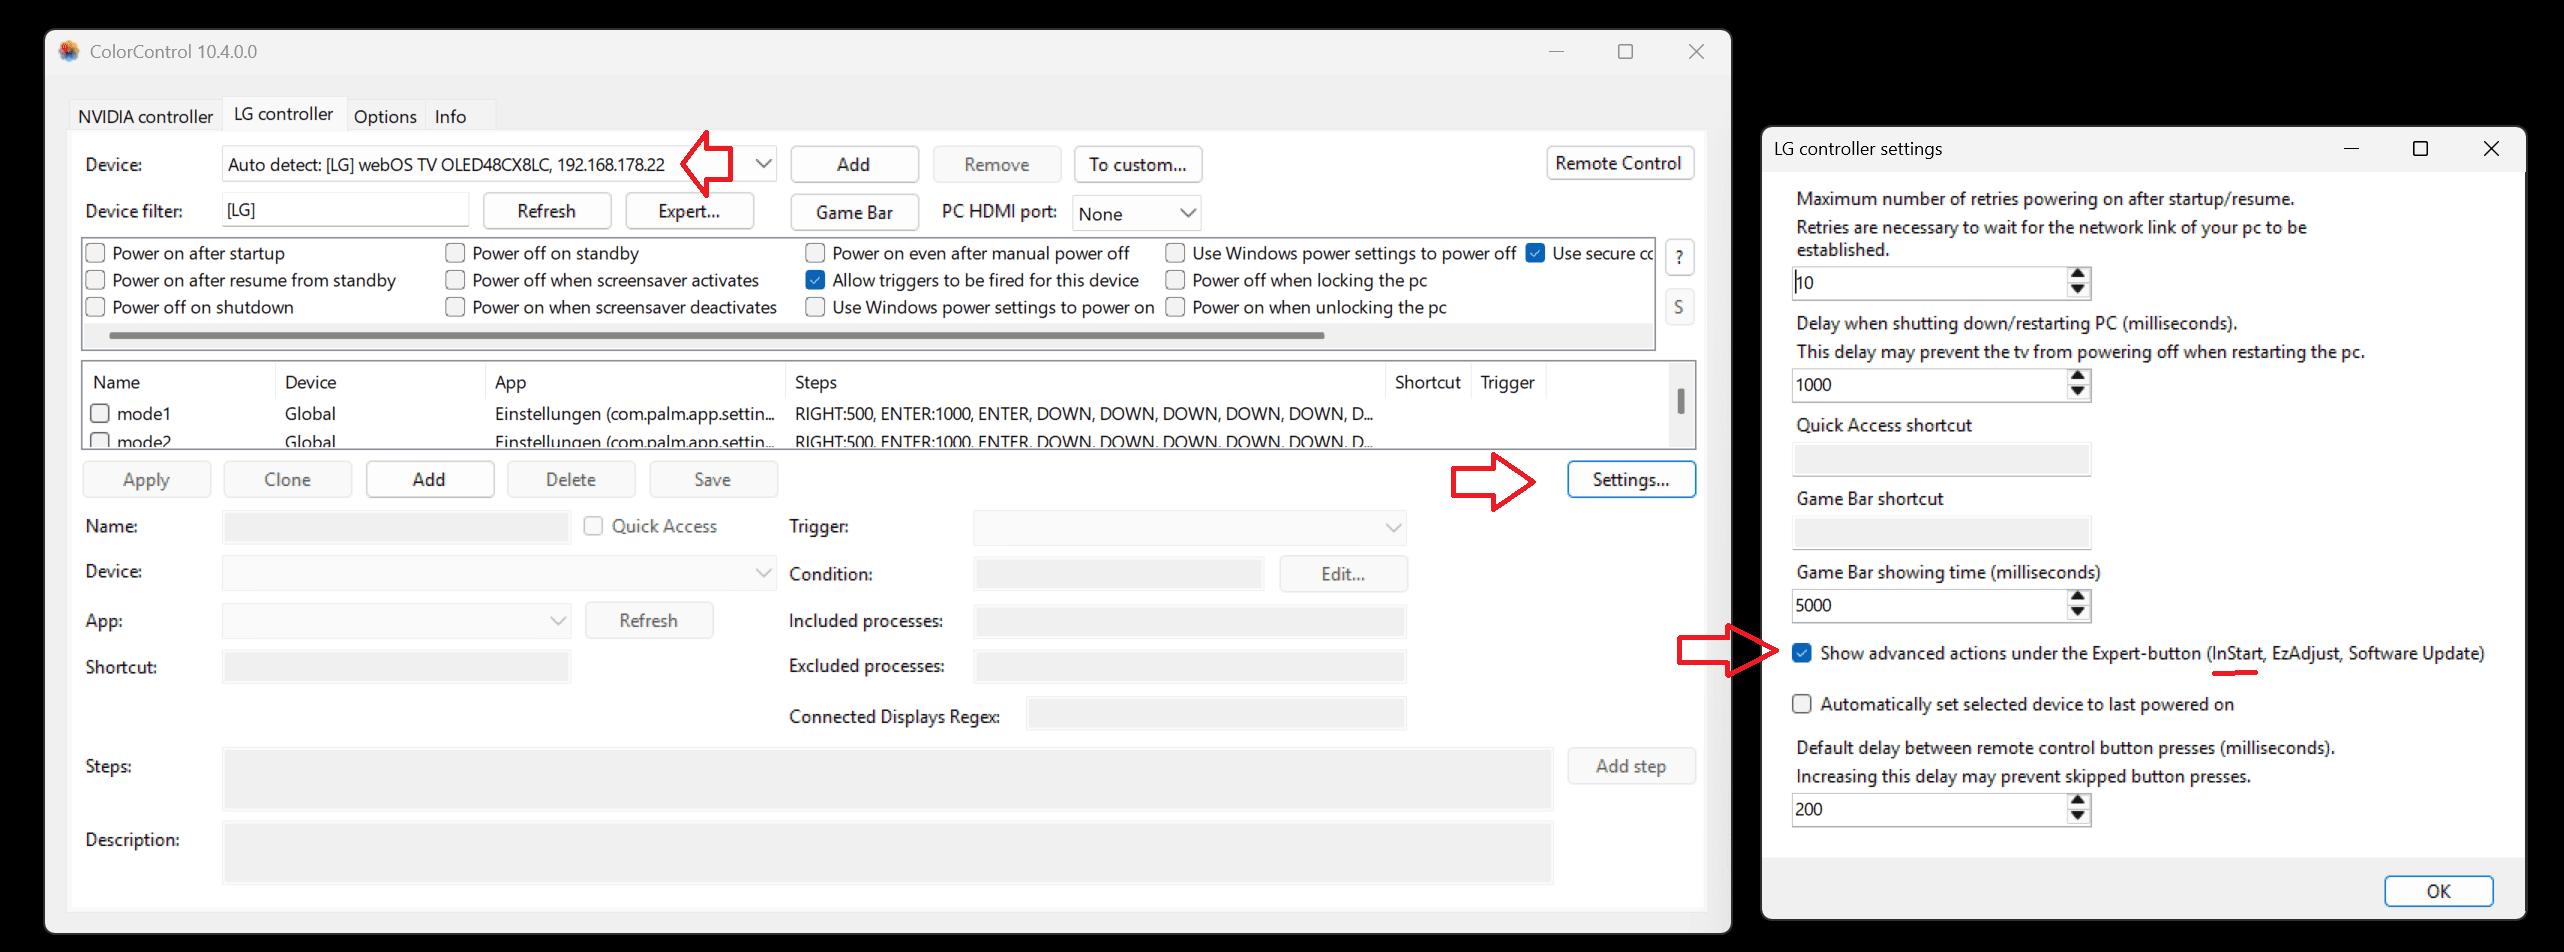Click the Apply preset button

coord(146,479)
